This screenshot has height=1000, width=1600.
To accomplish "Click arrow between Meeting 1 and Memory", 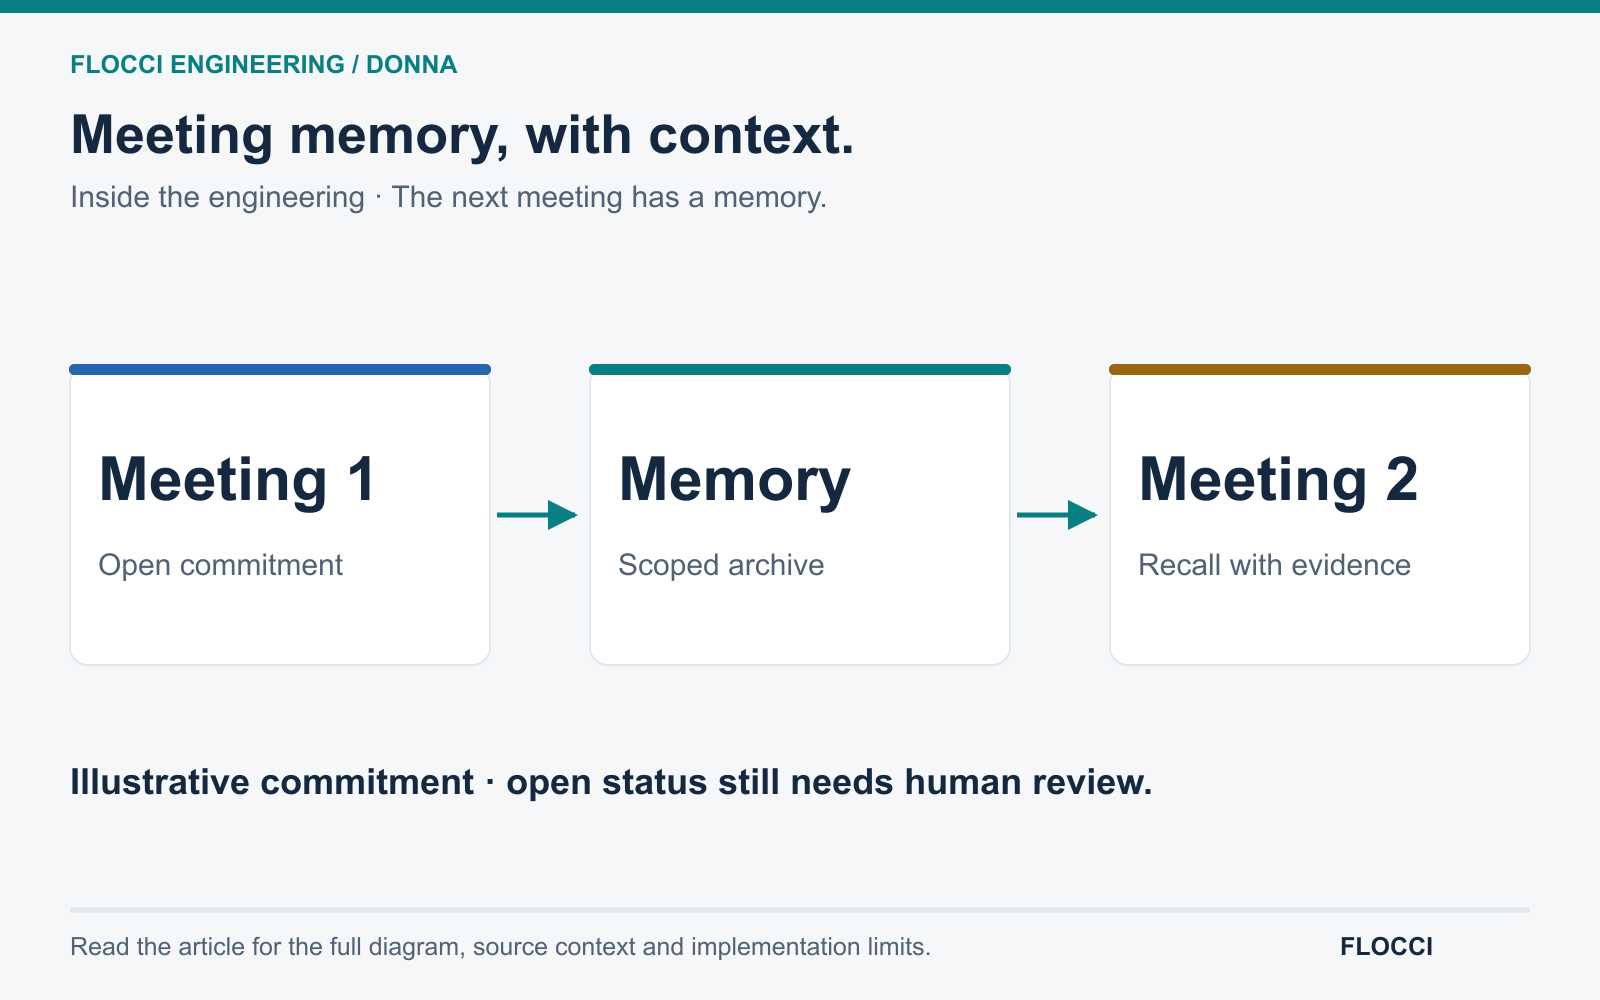I will tap(538, 515).
